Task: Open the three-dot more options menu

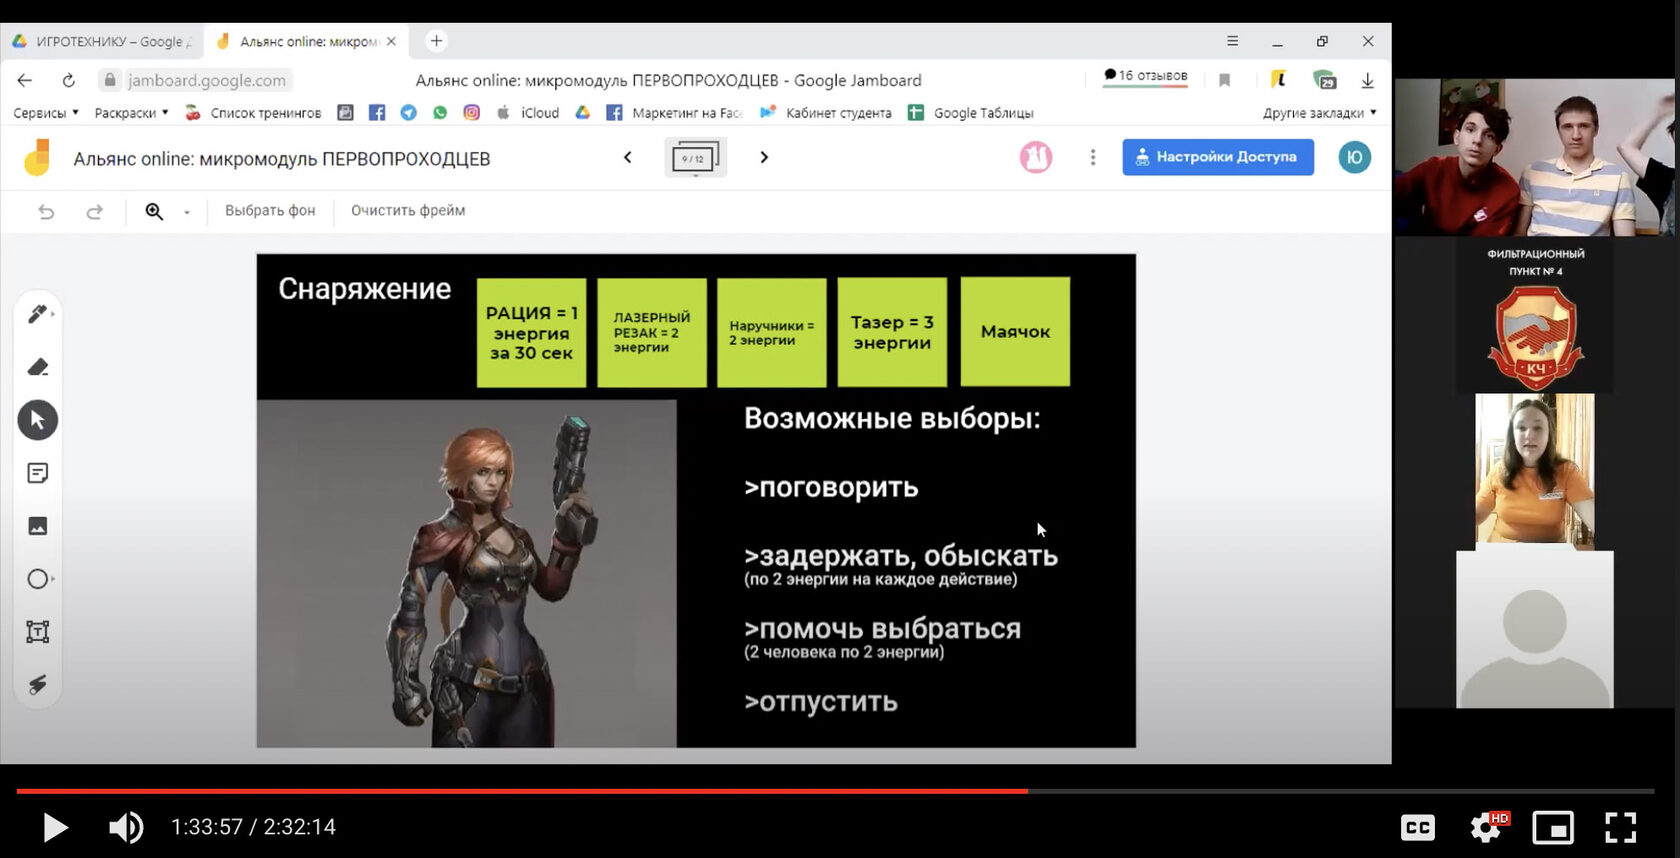Action: tap(1093, 157)
